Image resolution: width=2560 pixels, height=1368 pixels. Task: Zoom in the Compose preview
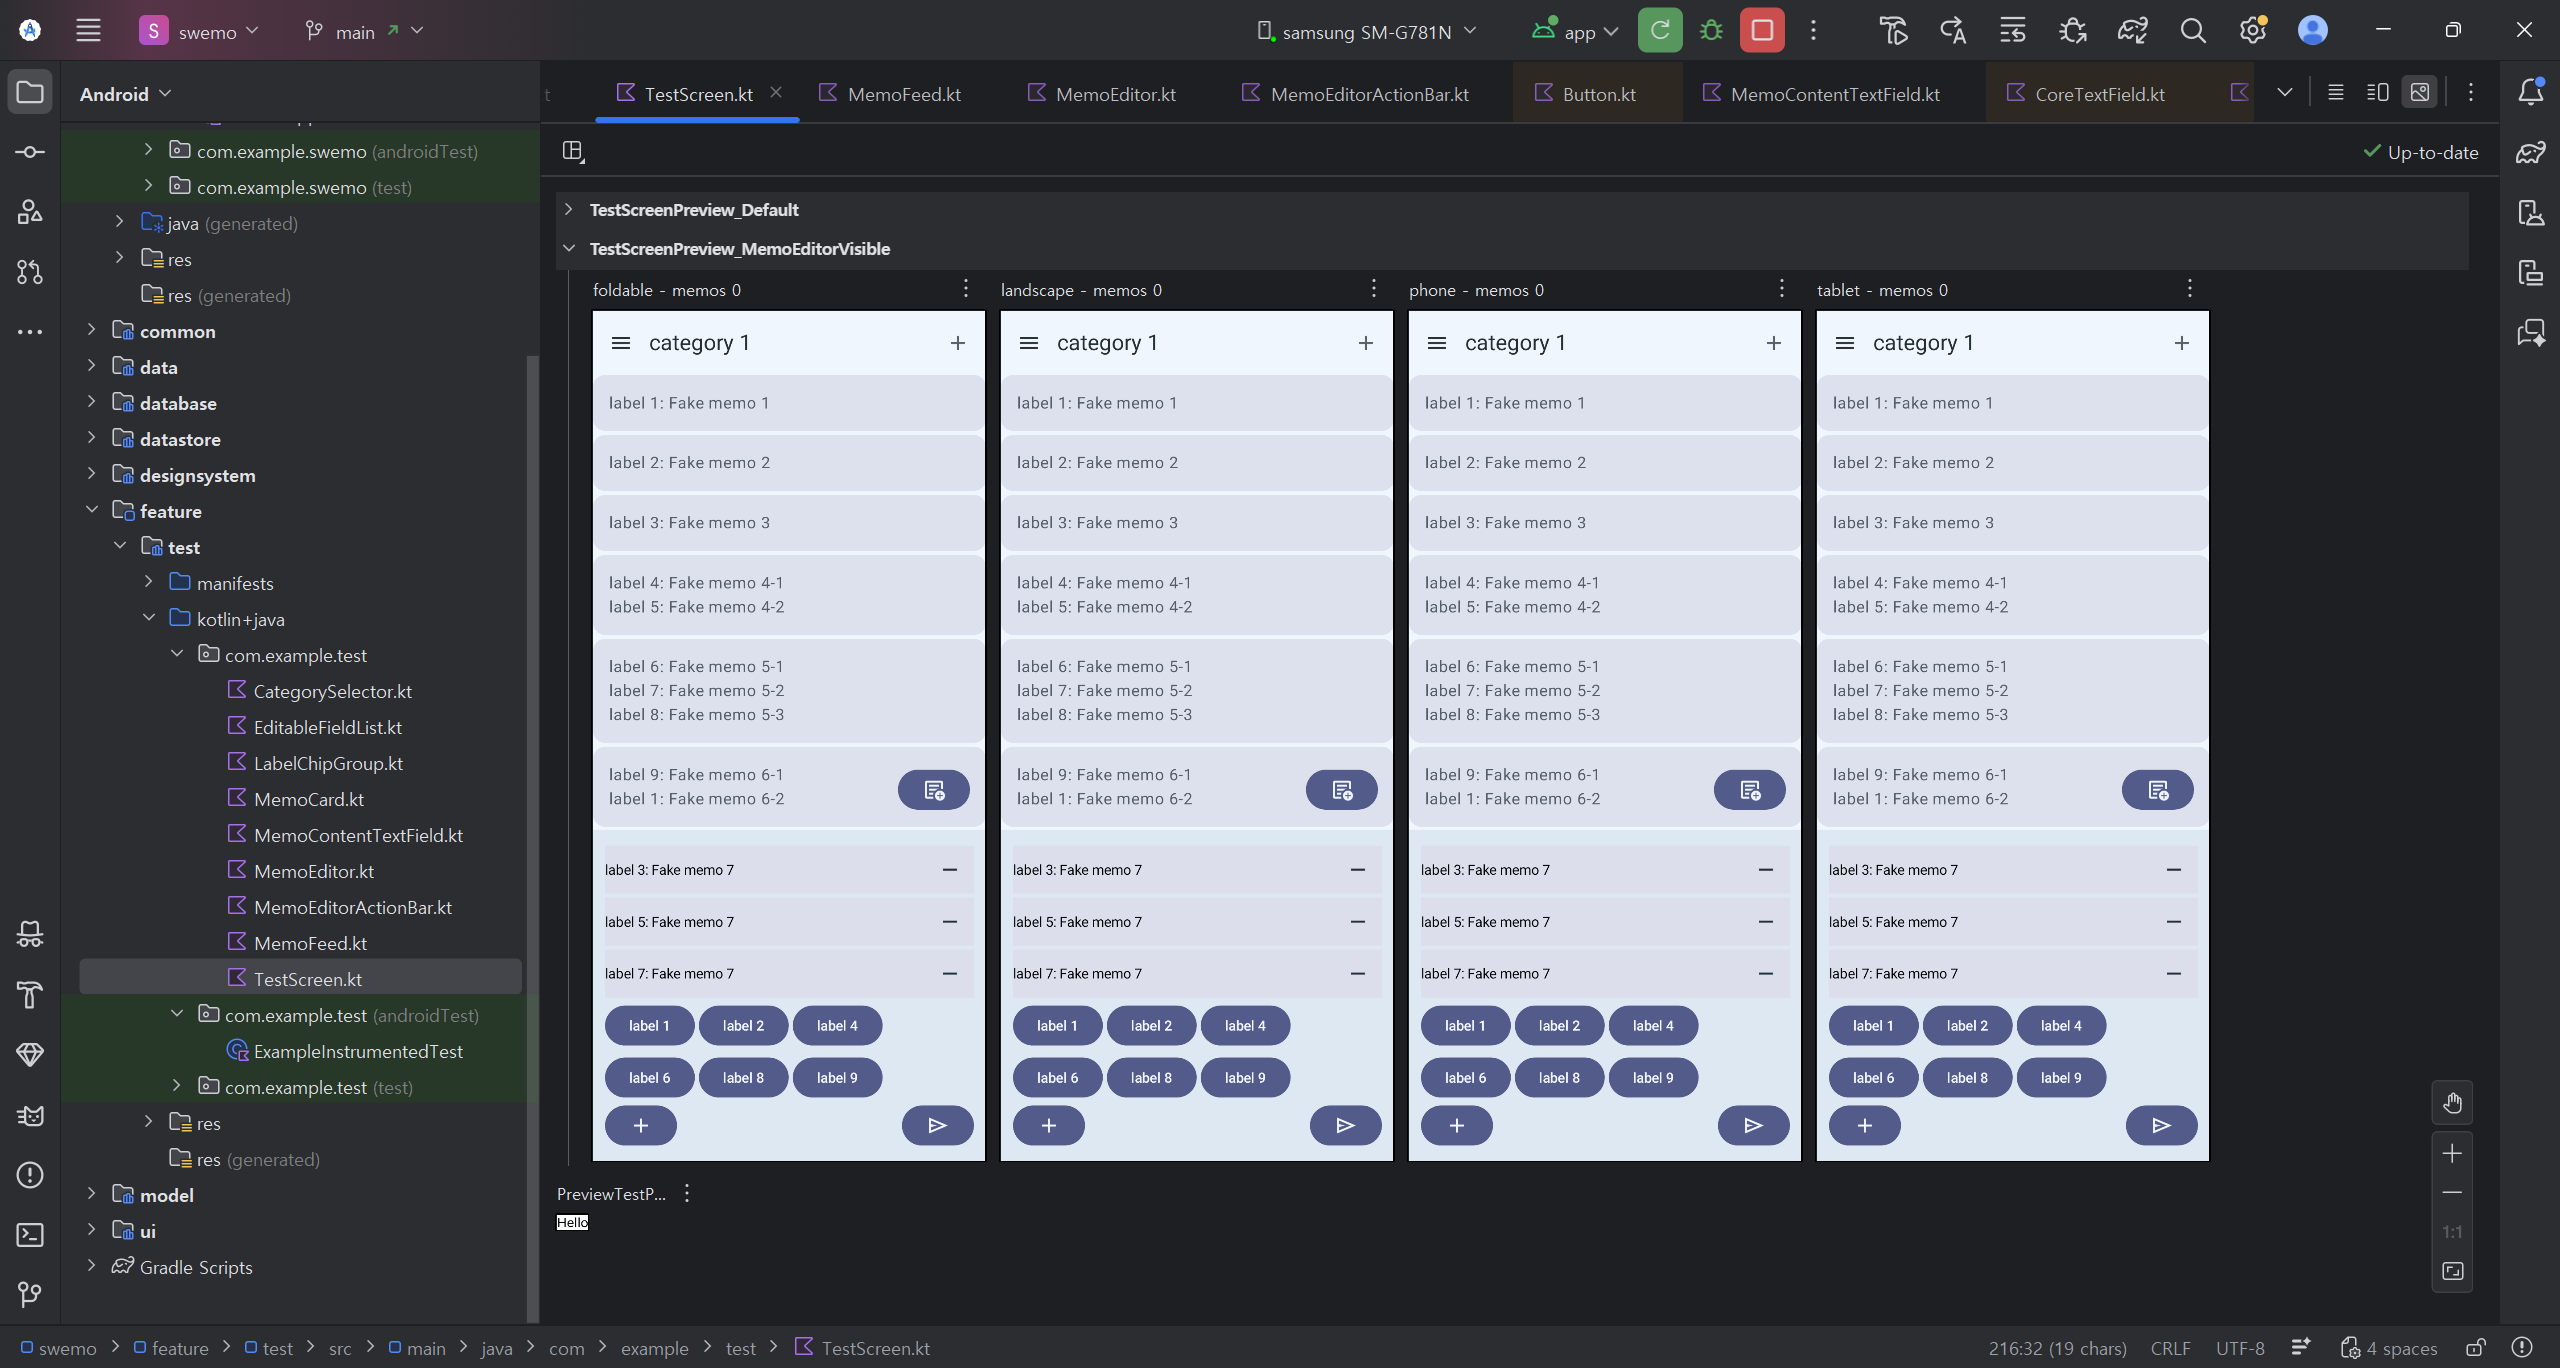[2452, 1154]
